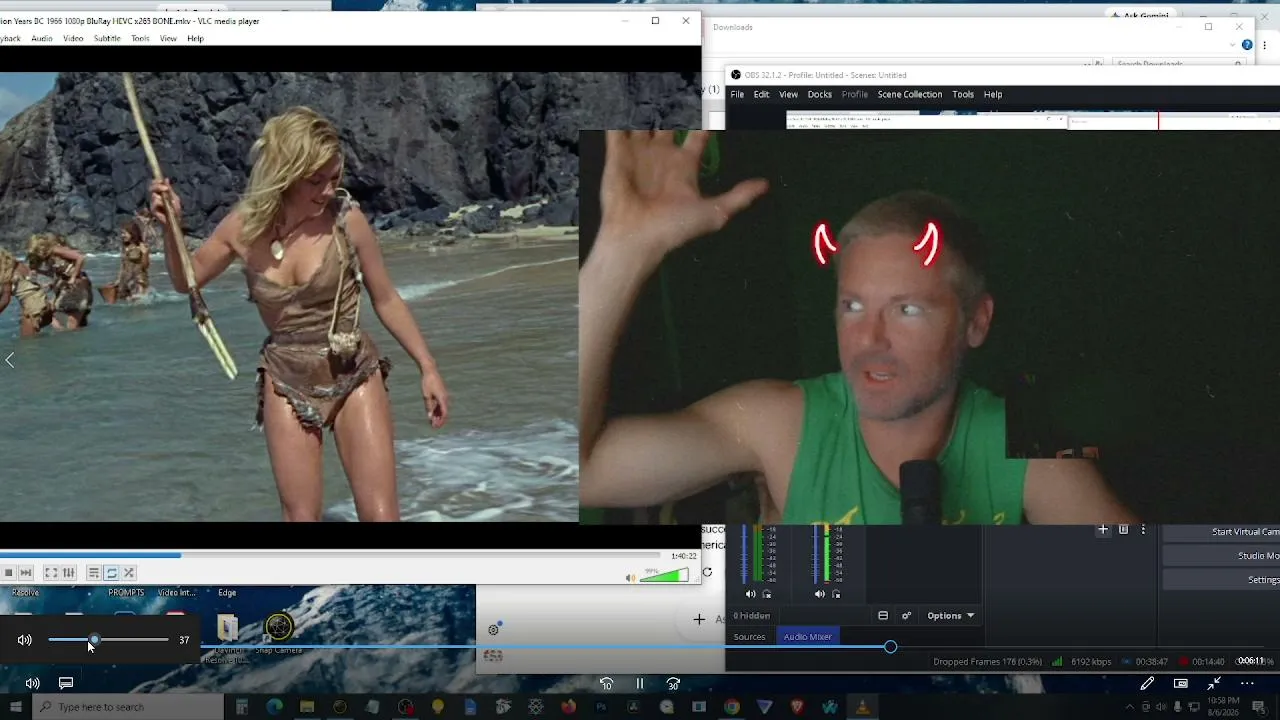Skip to next media in VLC
This screenshot has height=720, width=1280.
(x=26, y=573)
